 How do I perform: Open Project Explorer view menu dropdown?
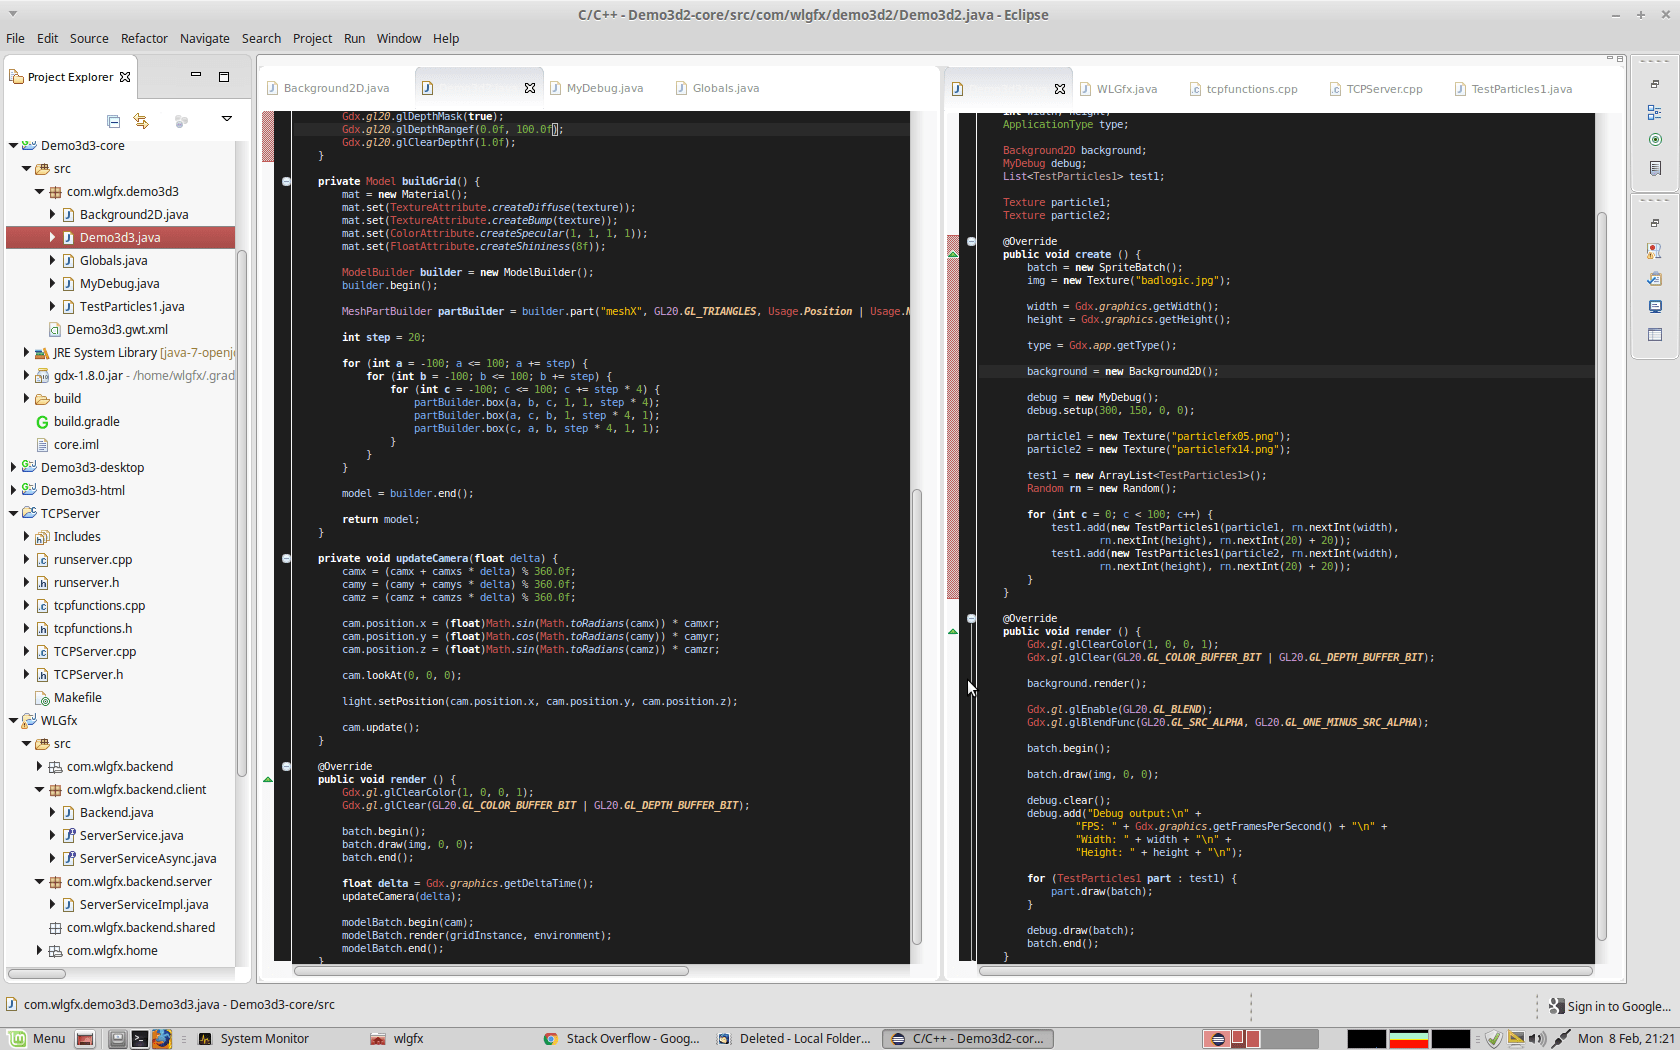click(x=227, y=119)
